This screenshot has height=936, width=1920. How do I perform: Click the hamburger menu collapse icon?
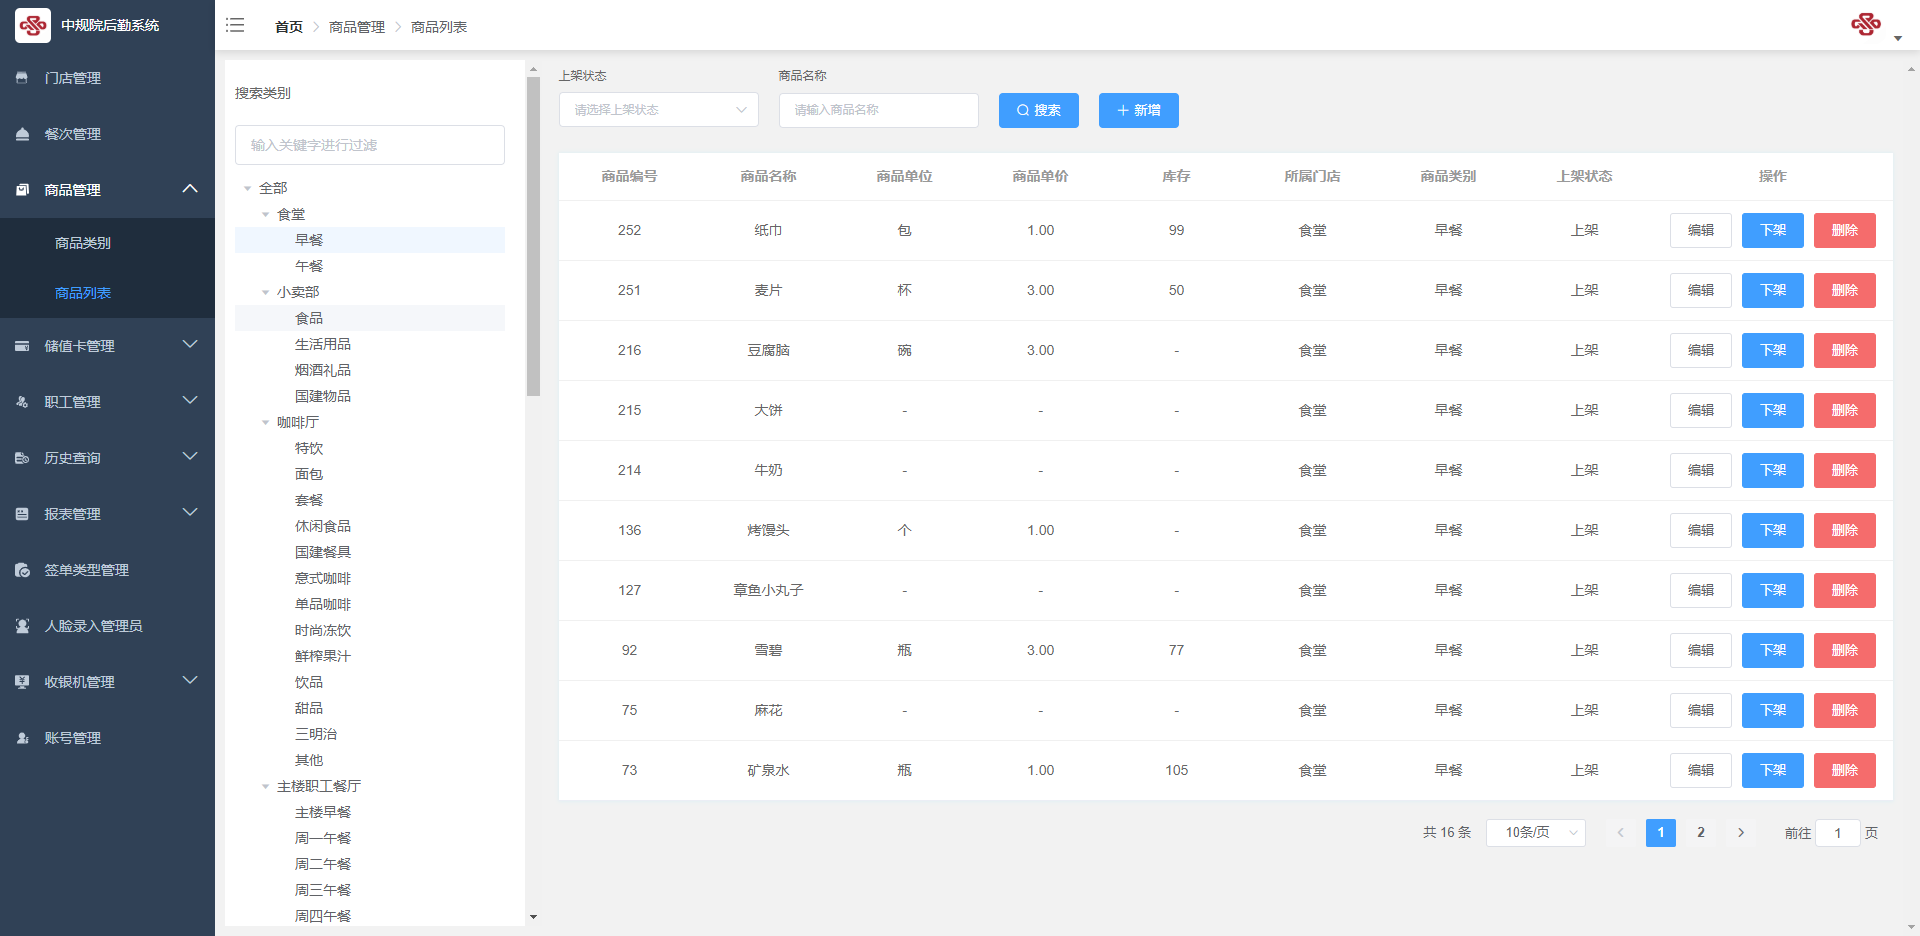point(235,25)
